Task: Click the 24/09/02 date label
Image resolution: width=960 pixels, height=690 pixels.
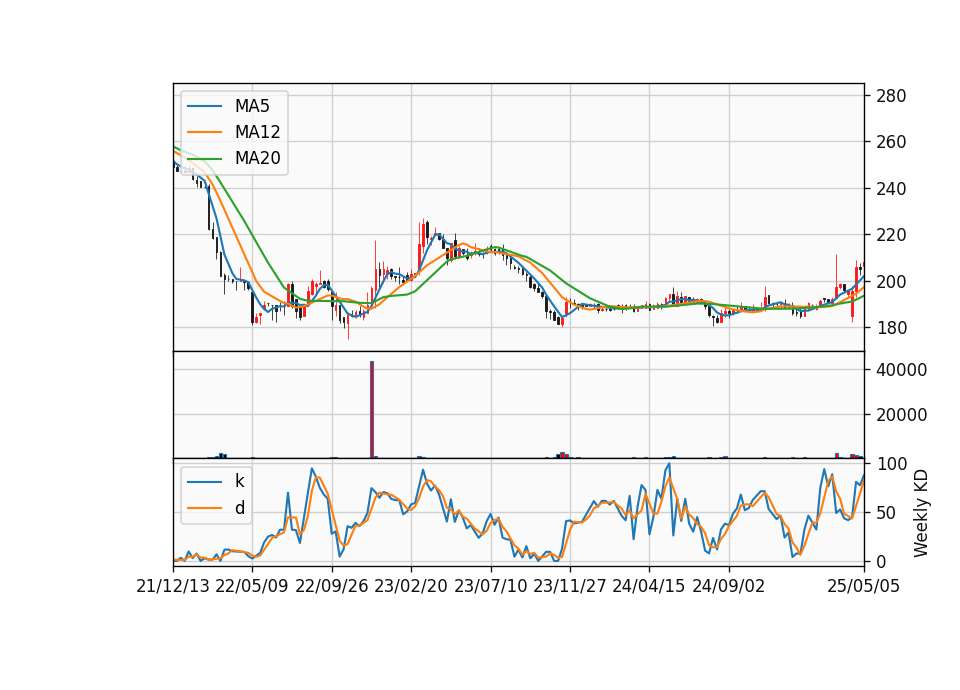Action: pos(729,586)
